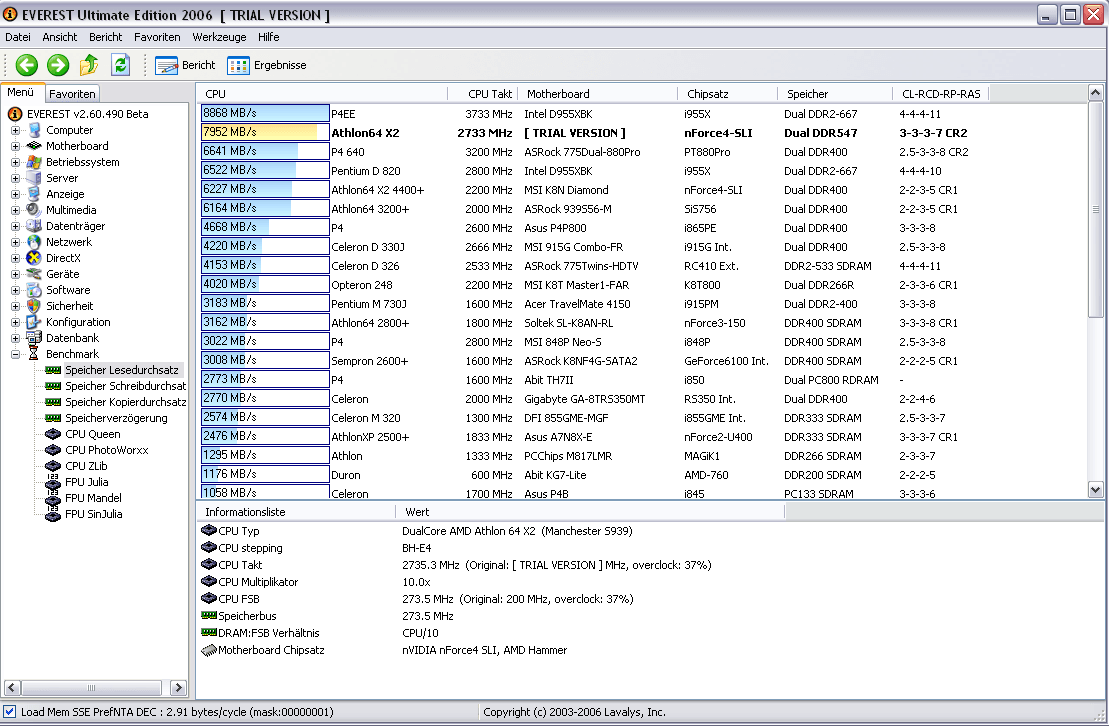Select the Multimedia speaker icon
This screenshot has width=1109, height=726.
click(x=34, y=209)
